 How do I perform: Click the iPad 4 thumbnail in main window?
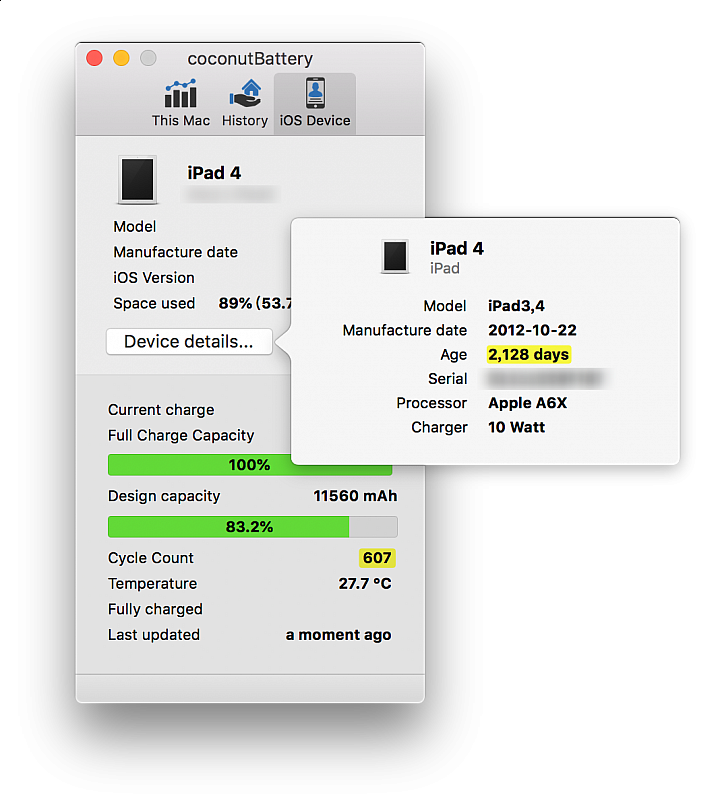(137, 179)
